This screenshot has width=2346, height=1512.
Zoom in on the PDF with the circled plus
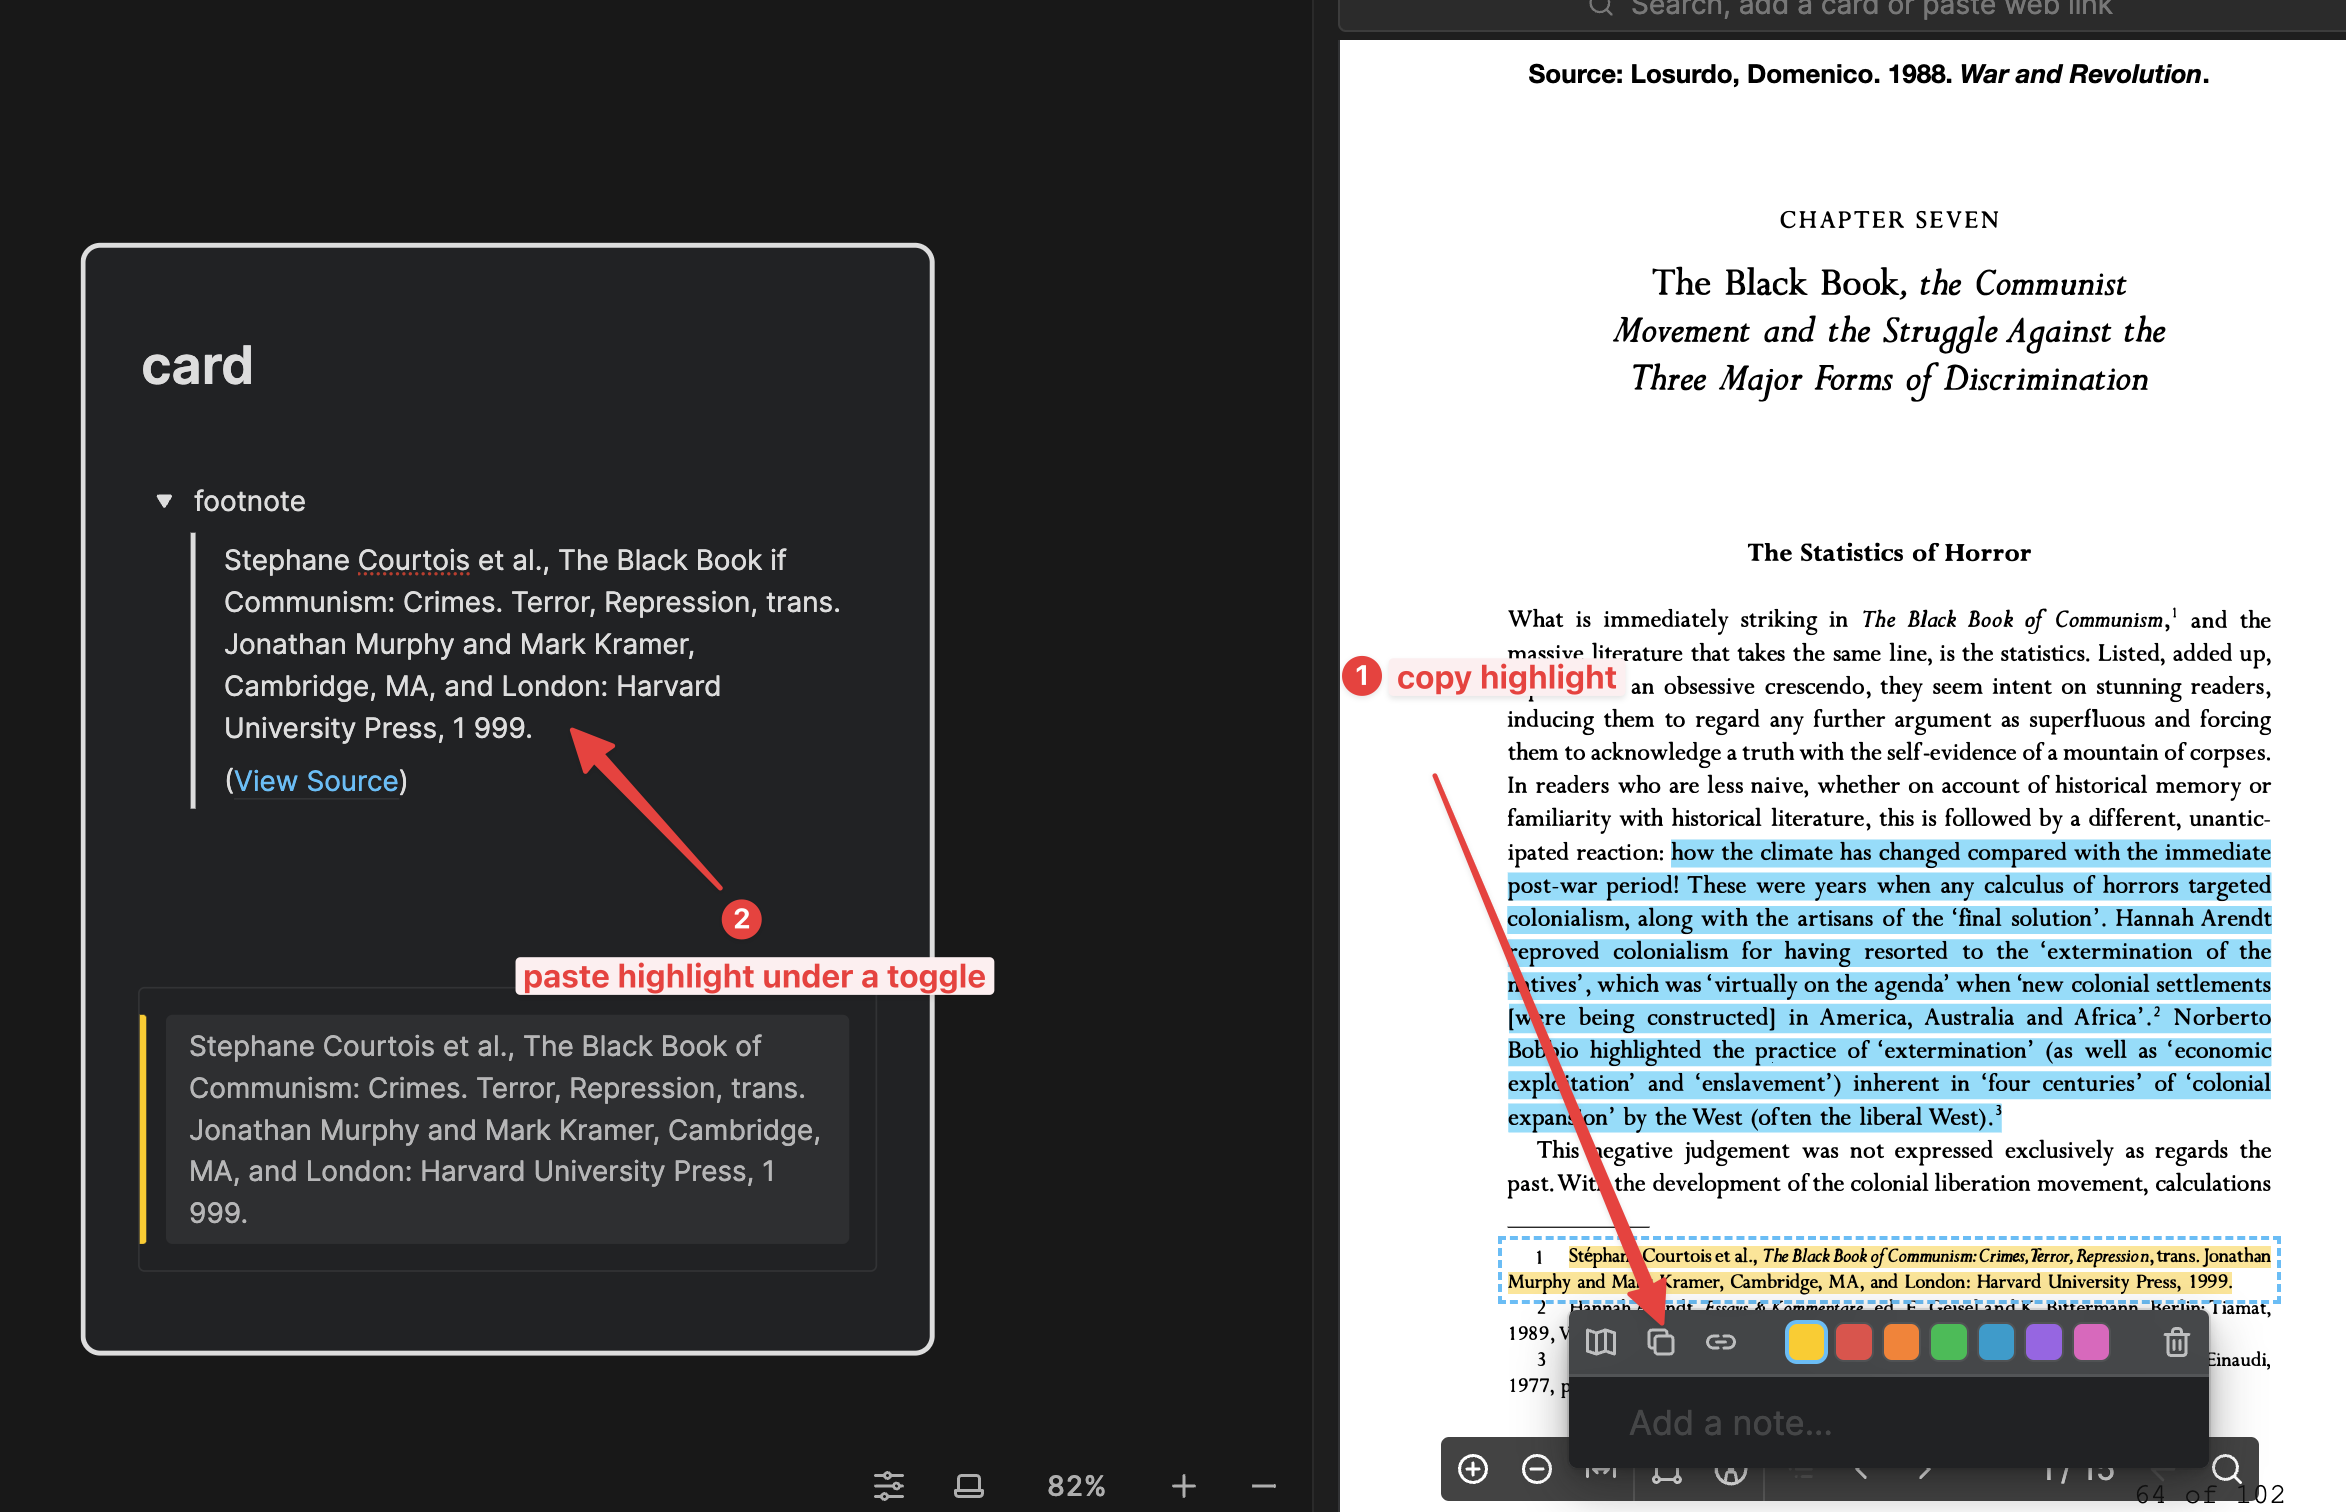[x=1473, y=1469]
